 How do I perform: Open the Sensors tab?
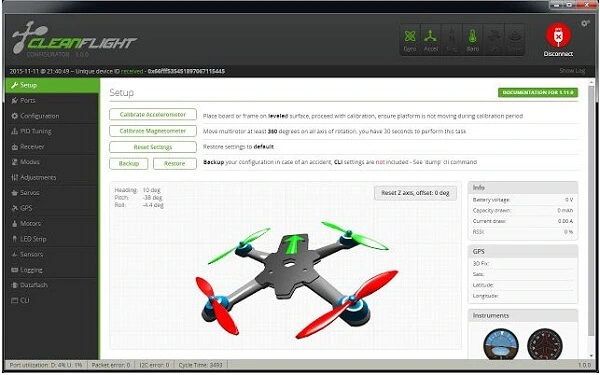52,254
